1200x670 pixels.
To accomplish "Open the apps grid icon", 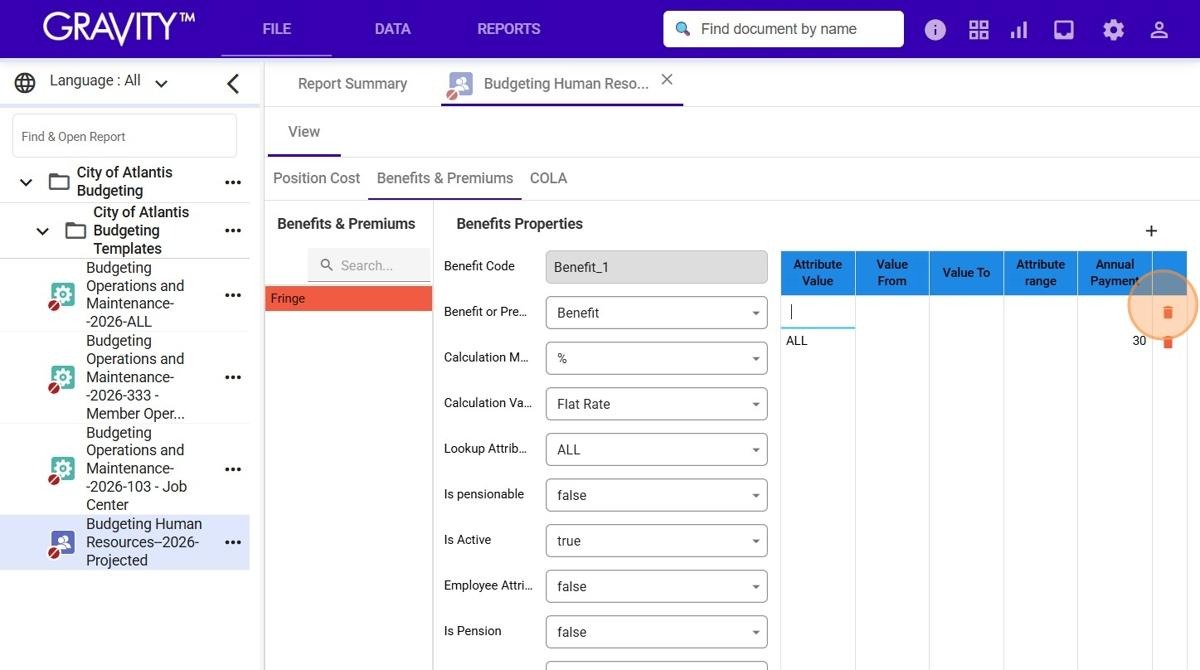I will click(x=979, y=30).
